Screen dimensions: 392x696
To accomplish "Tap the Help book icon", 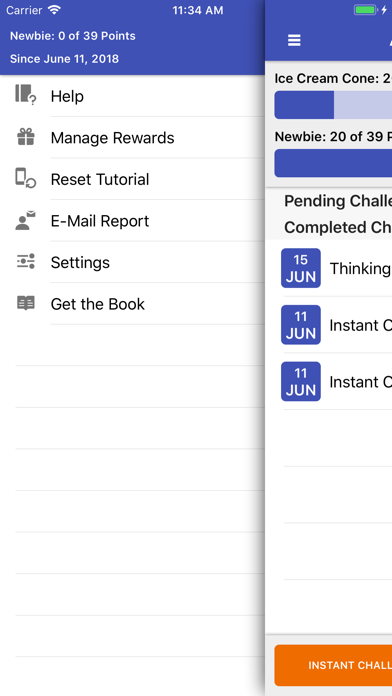I will point(26,94).
